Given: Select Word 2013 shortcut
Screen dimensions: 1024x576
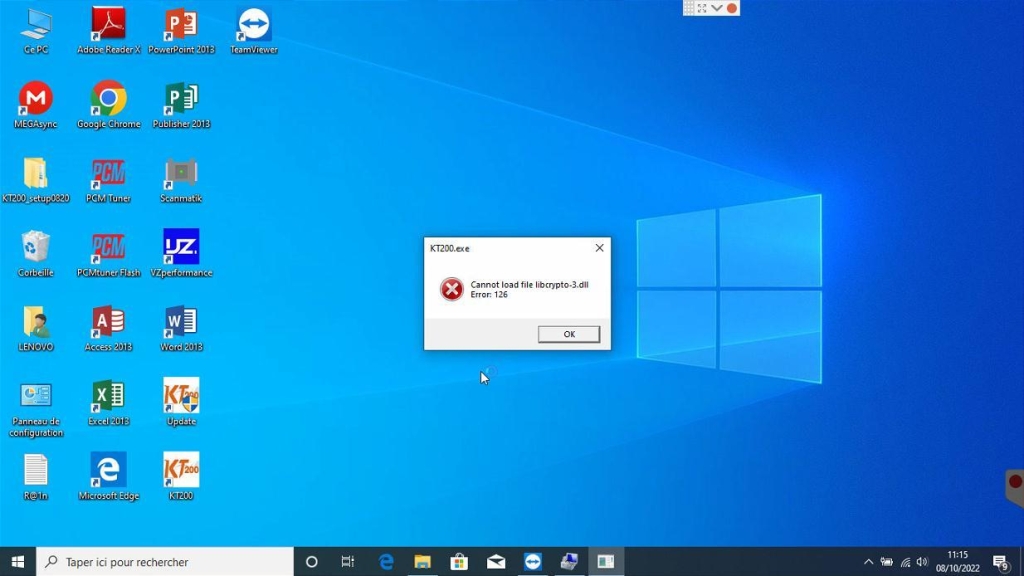Looking at the screenshot, I should (181, 328).
